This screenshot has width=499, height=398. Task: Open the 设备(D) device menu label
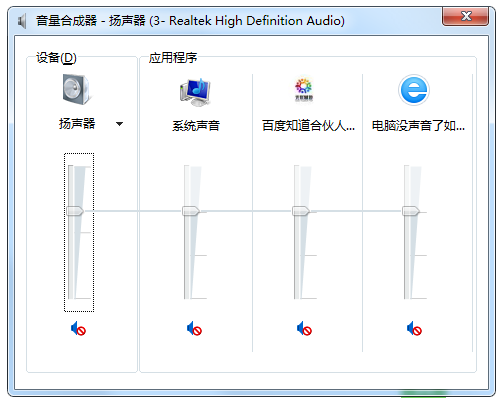(56, 58)
